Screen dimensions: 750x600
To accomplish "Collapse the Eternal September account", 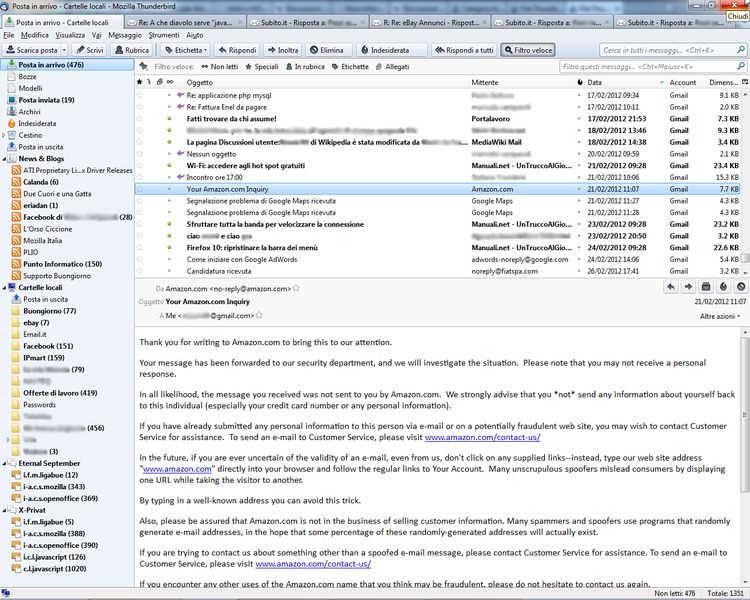I will [4, 463].
